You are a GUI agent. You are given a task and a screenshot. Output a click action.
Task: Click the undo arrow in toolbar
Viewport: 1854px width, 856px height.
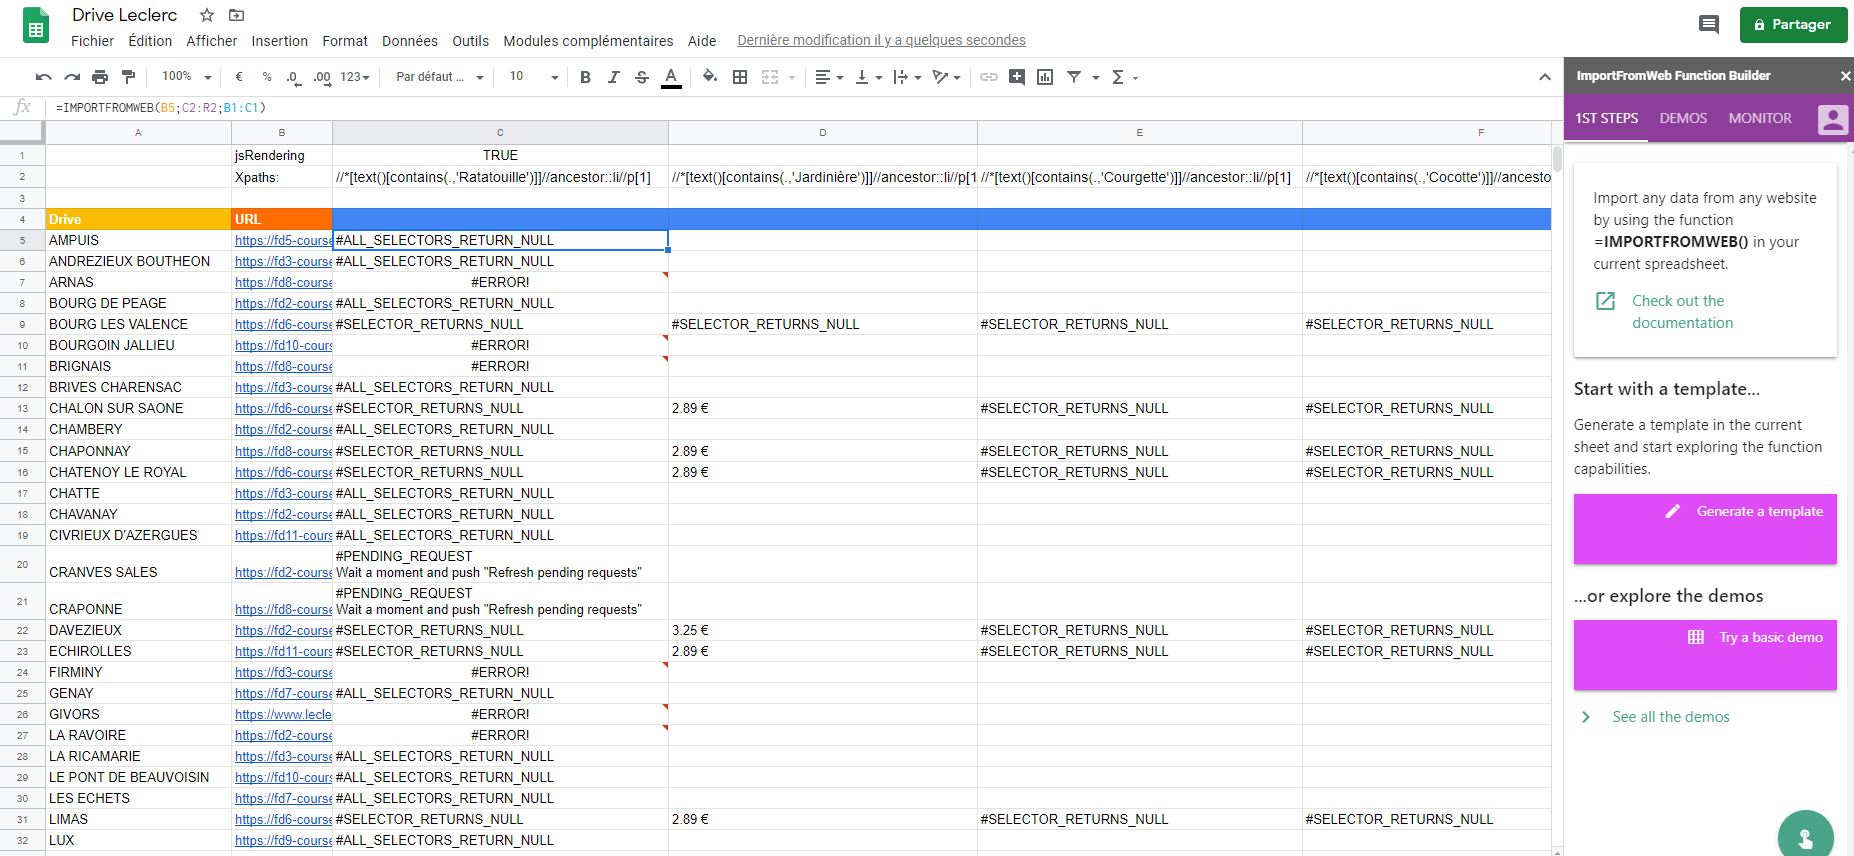click(43, 77)
